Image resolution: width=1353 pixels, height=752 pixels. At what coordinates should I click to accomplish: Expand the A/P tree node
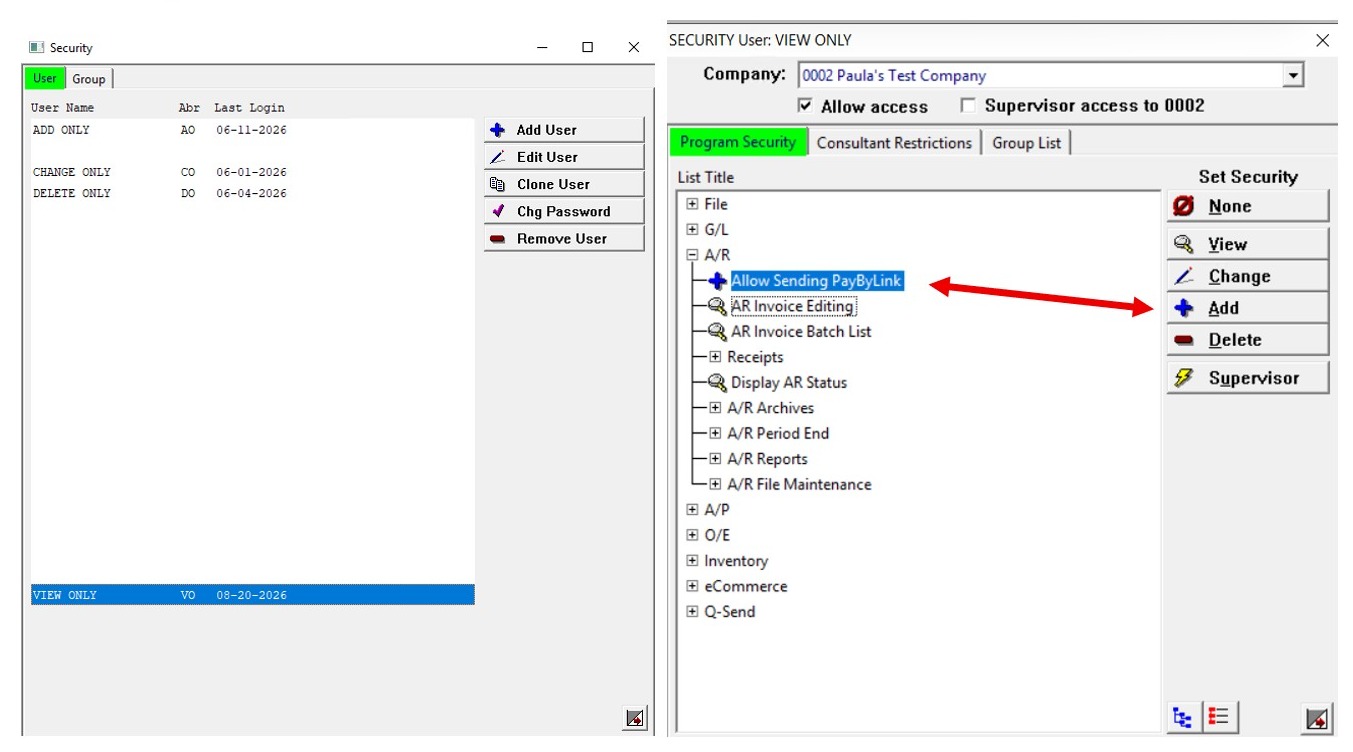(x=692, y=510)
